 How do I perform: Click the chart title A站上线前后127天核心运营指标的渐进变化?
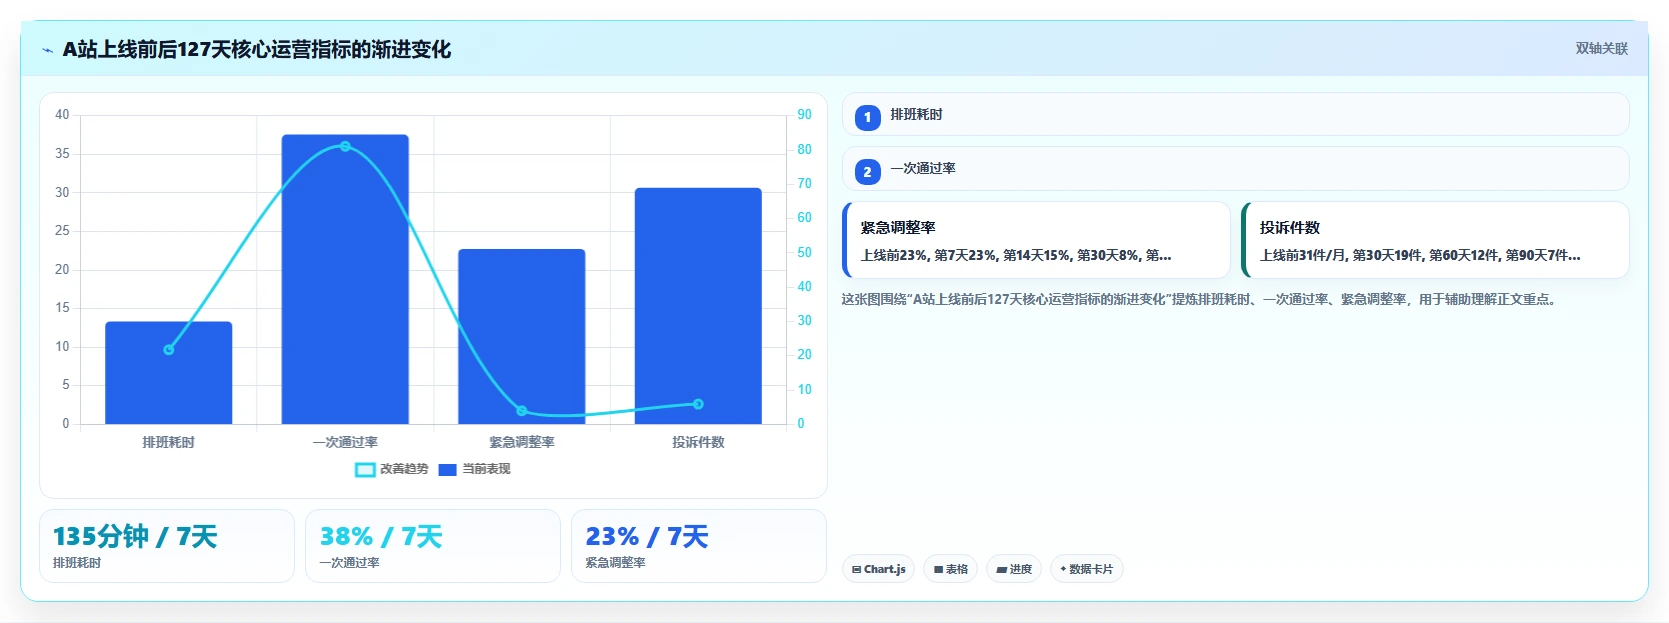(x=257, y=49)
